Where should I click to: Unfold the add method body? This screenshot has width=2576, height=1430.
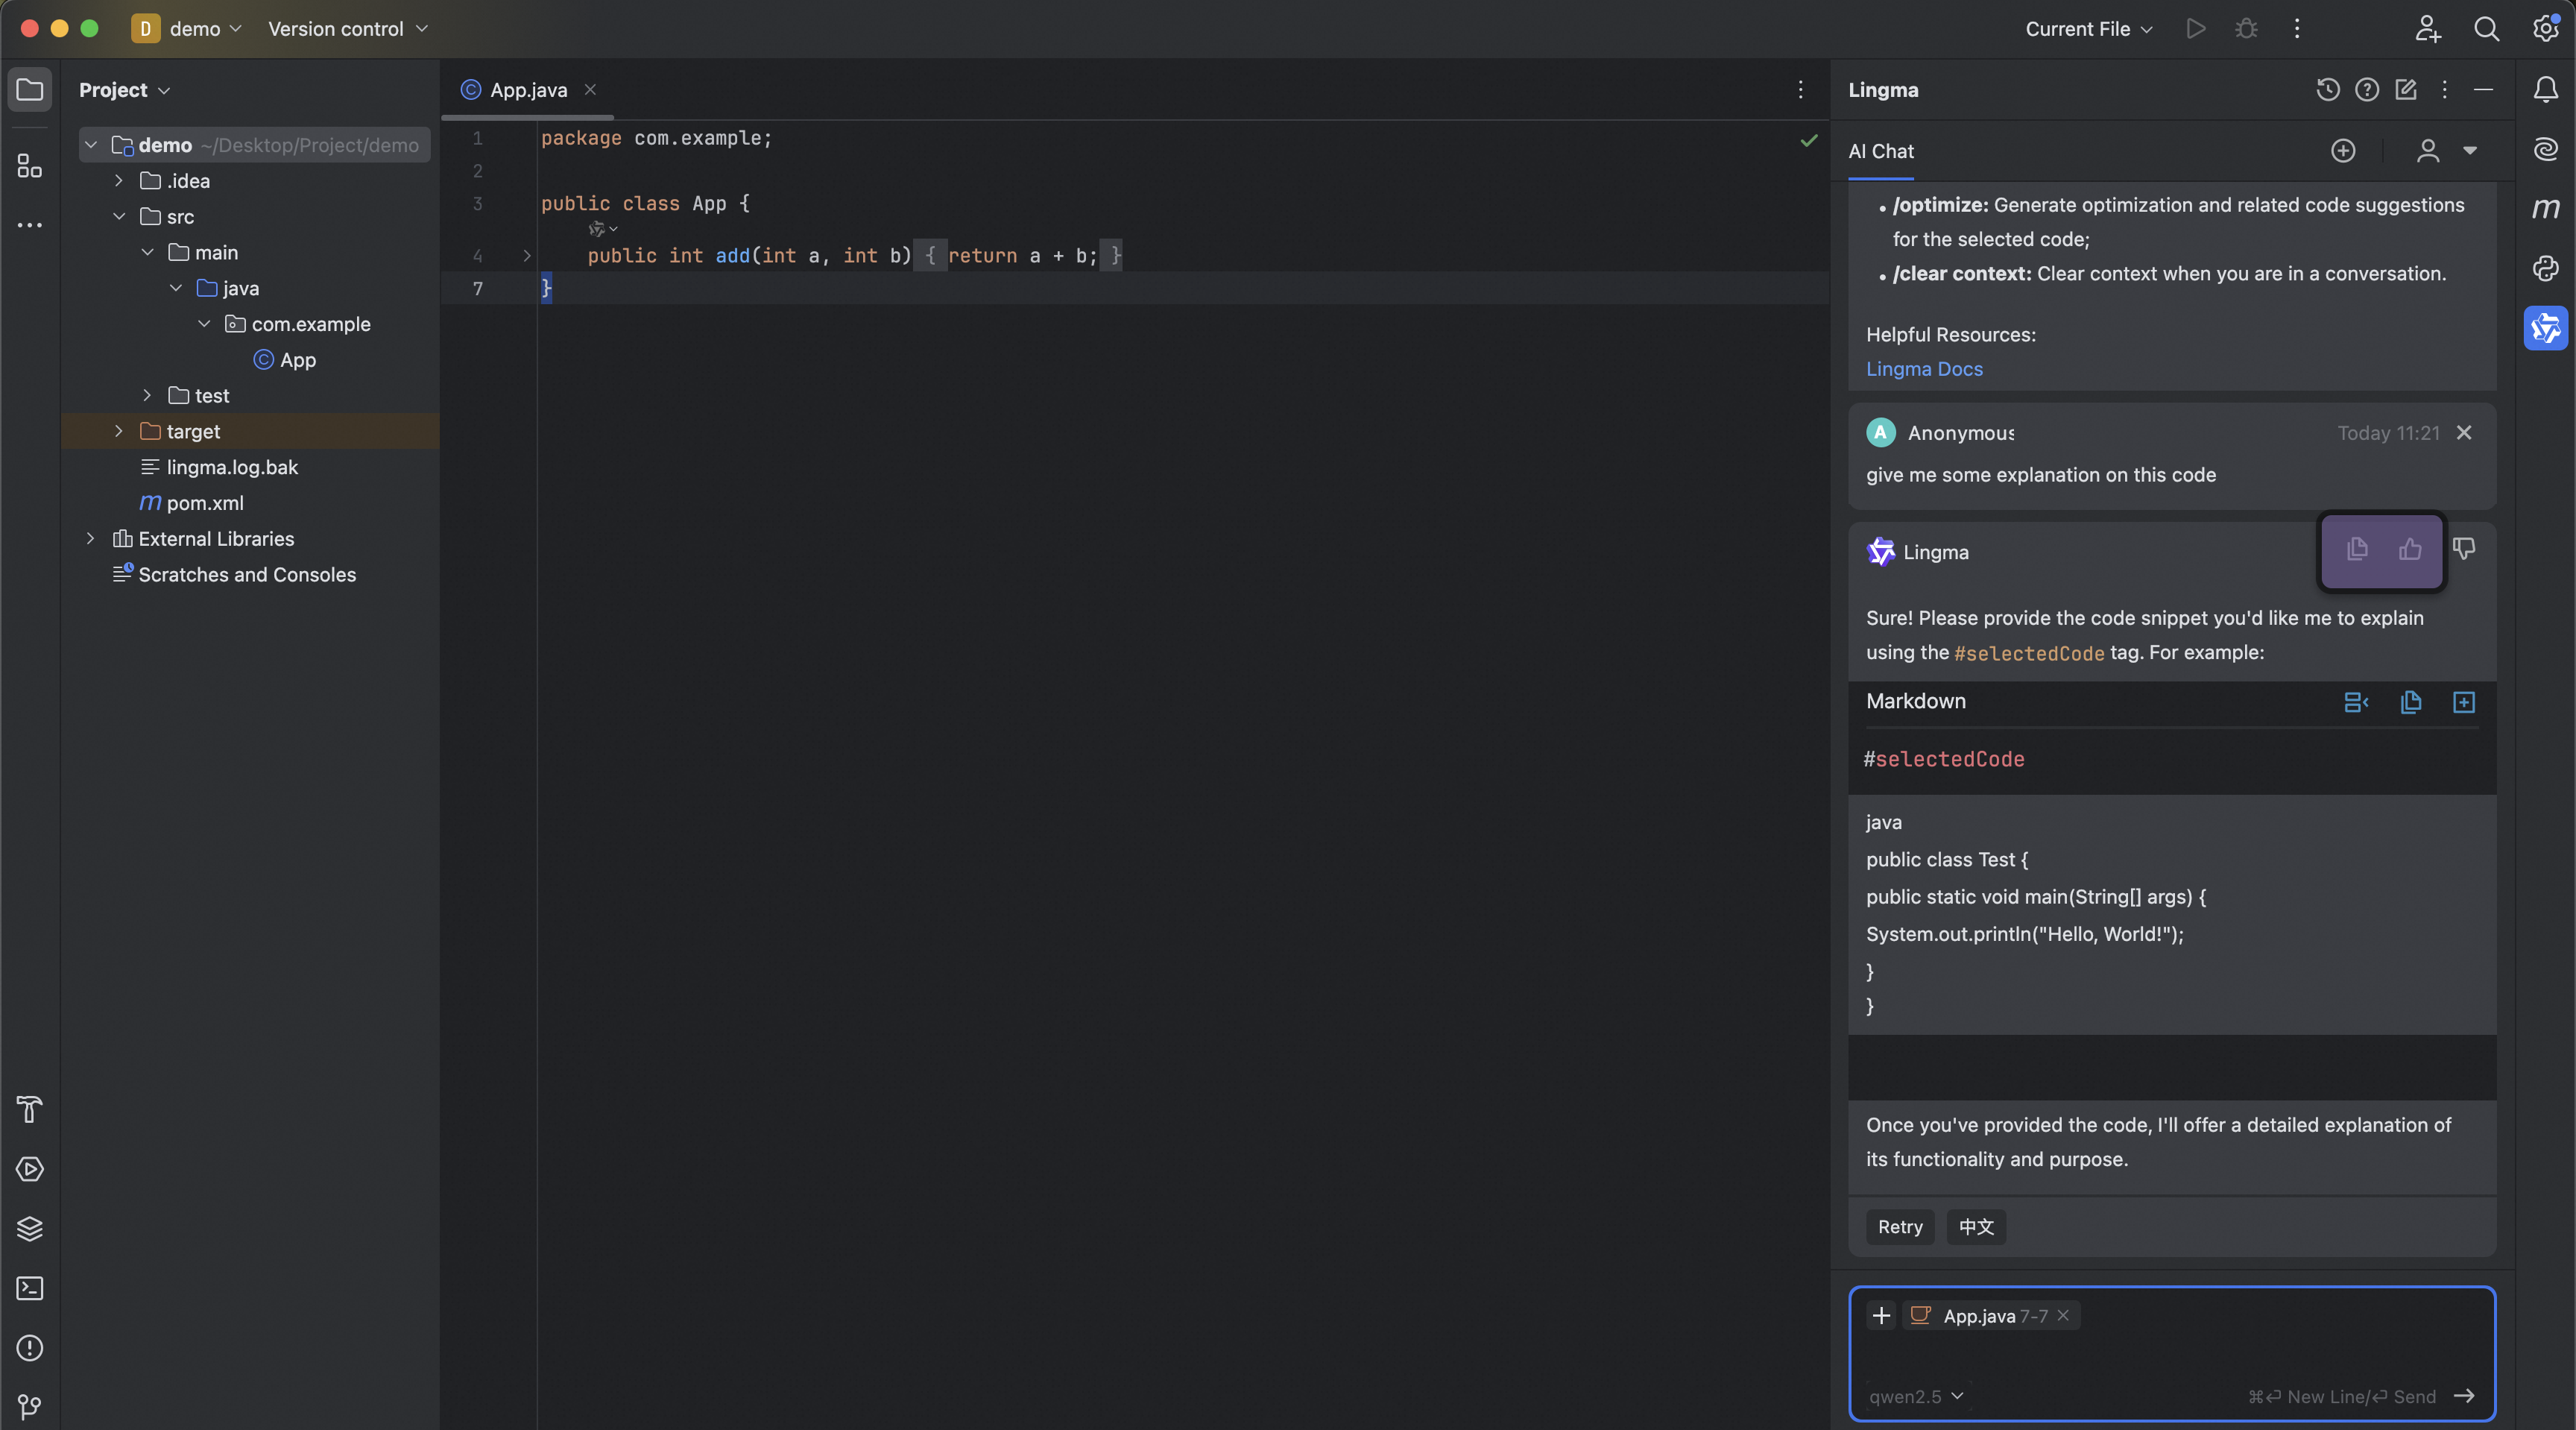[x=527, y=256]
